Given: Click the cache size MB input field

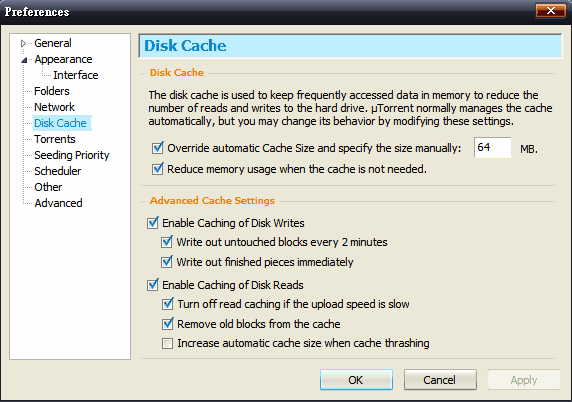Looking at the screenshot, I should (492, 148).
